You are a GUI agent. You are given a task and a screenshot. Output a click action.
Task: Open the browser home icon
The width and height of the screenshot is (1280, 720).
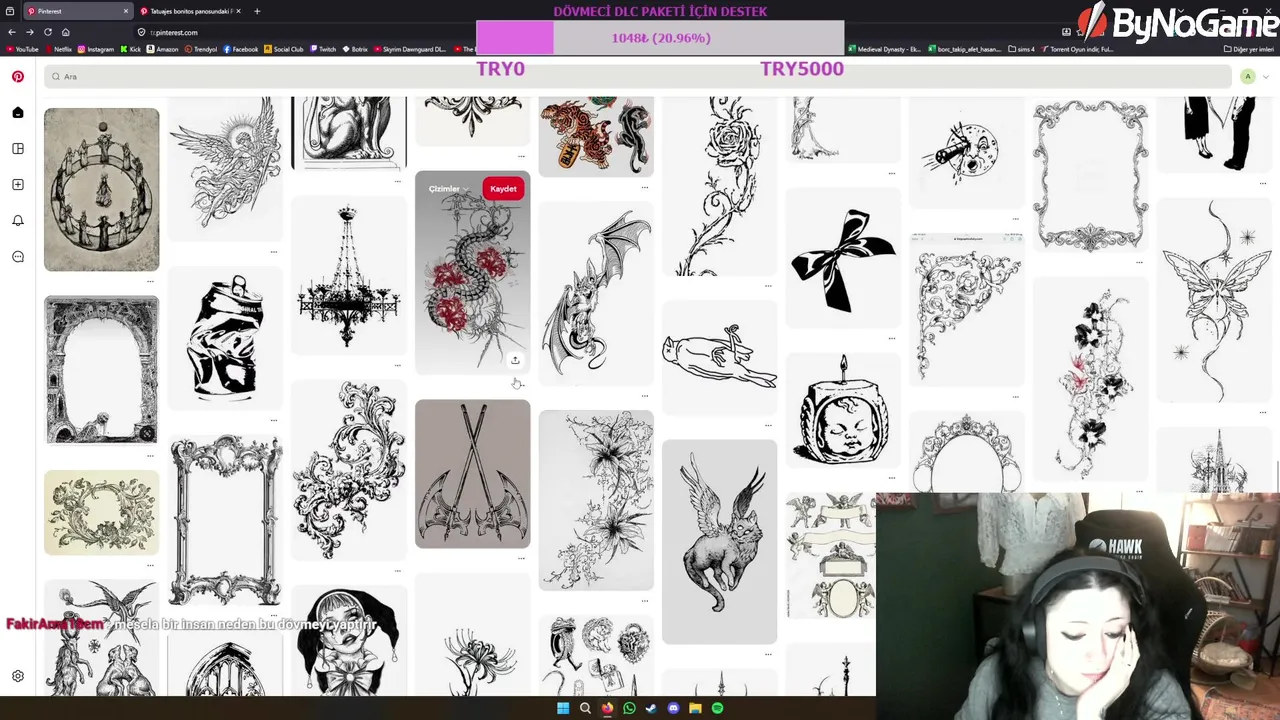tap(66, 32)
